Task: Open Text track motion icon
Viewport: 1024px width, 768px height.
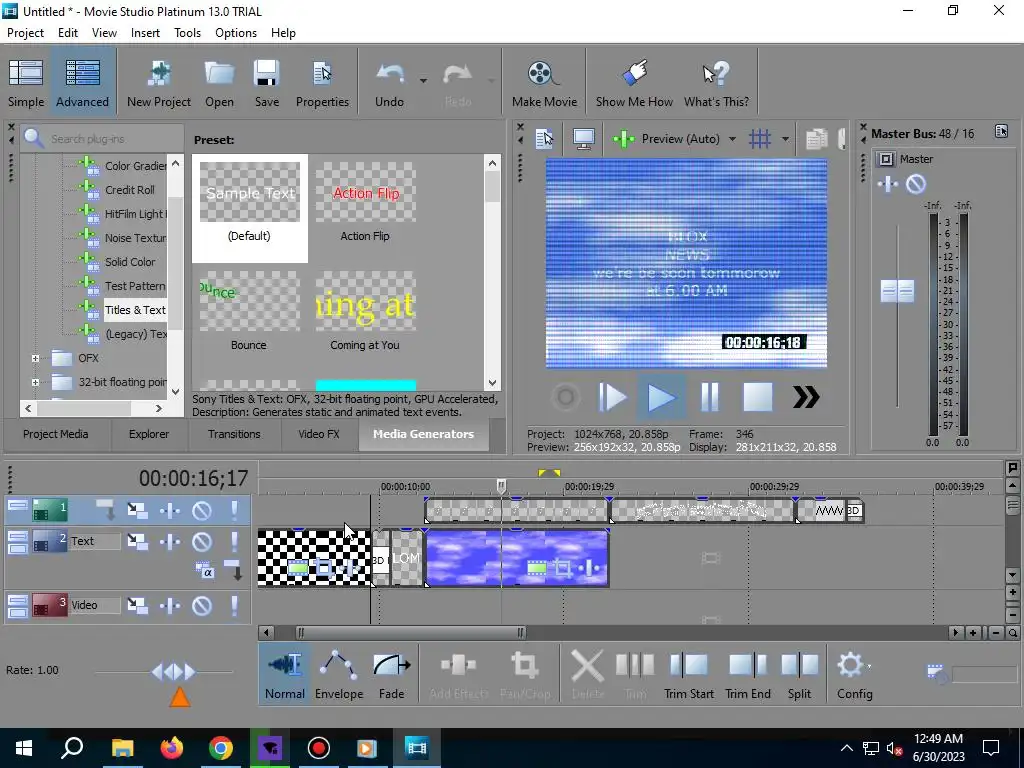Action: coord(138,541)
